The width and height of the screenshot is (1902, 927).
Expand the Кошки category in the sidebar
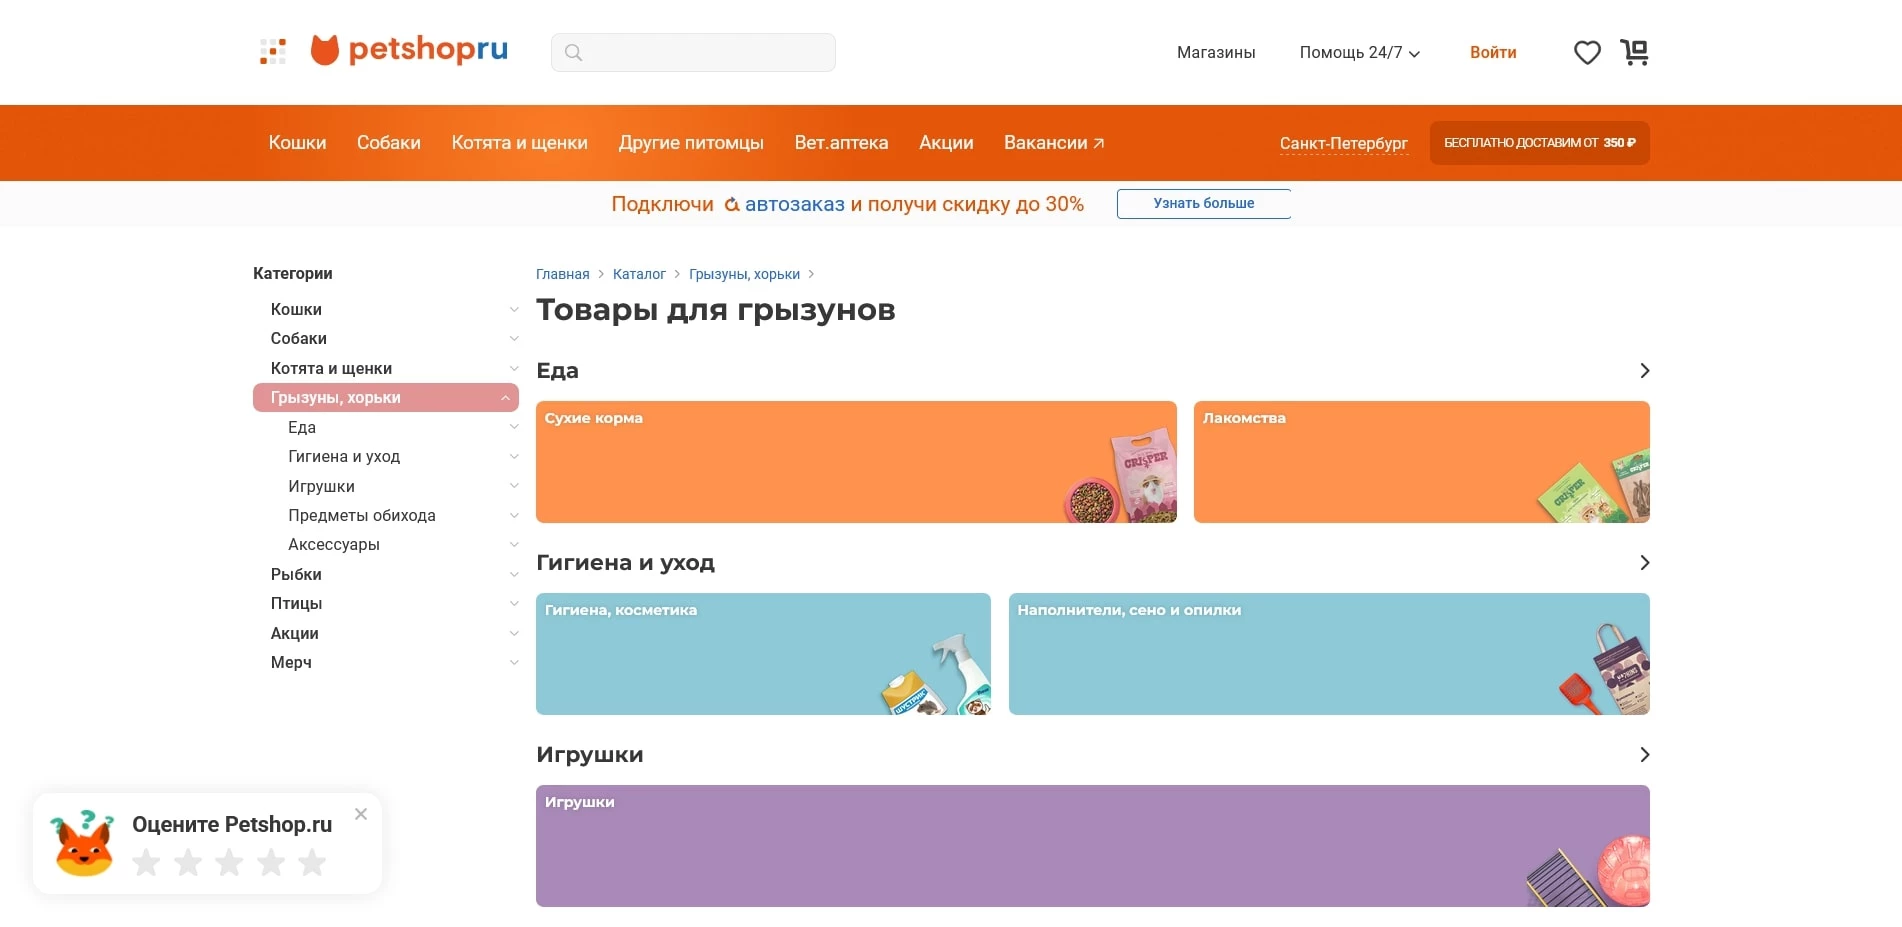pyautogui.click(x=513, y=309)
